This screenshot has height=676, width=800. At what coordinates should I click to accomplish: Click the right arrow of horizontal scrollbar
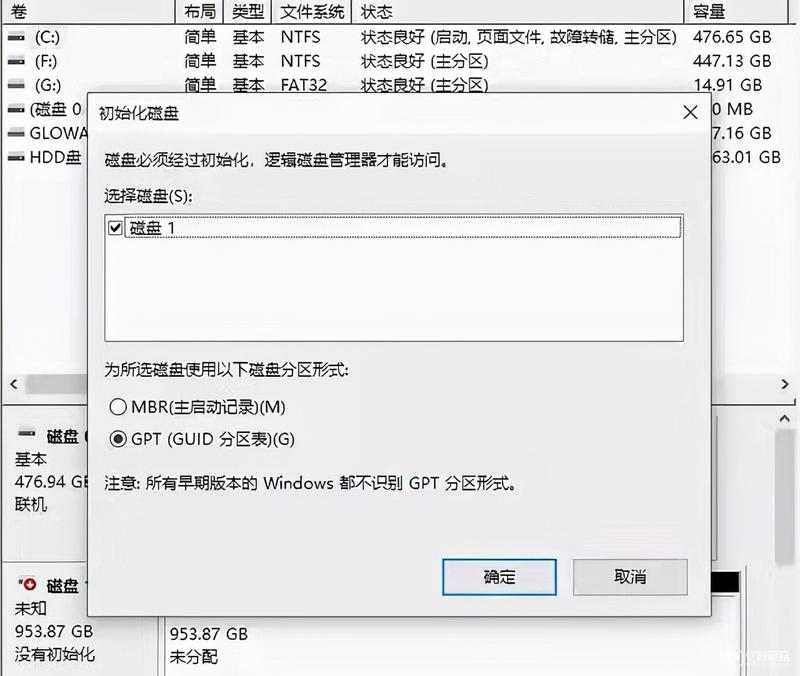(x=785, y=384)
